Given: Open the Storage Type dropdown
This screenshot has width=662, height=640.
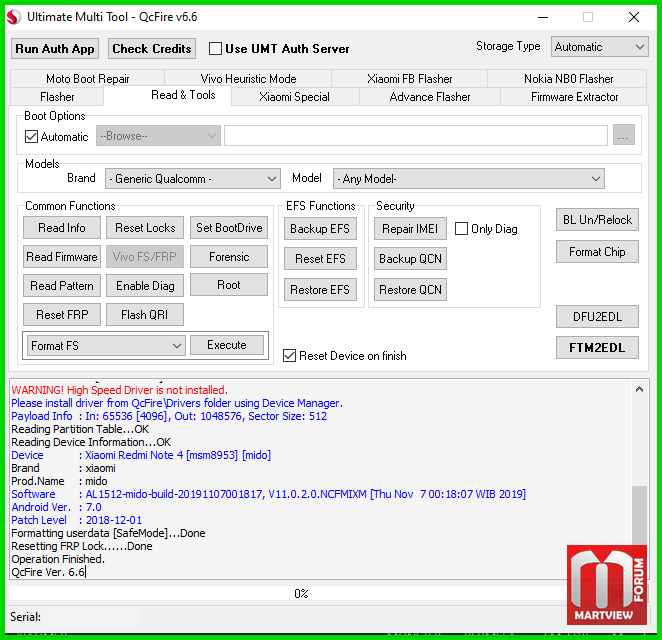Looking at the screenshot, I should pos(600,46).
